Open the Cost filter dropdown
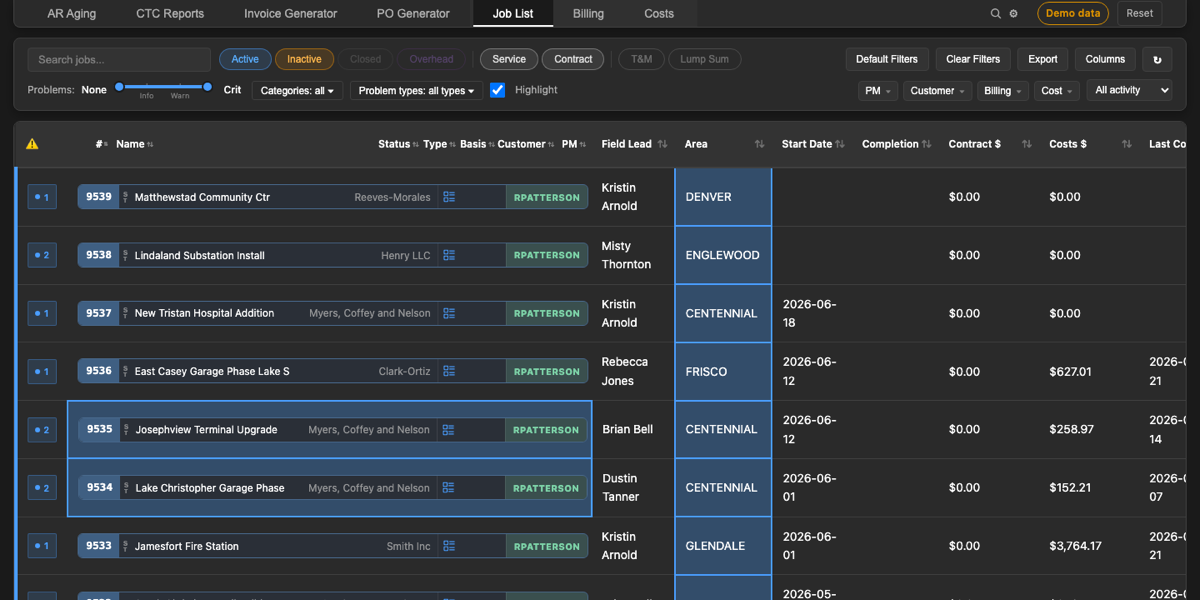Viewport: 1200px width, 600px height. point(1056,91)
